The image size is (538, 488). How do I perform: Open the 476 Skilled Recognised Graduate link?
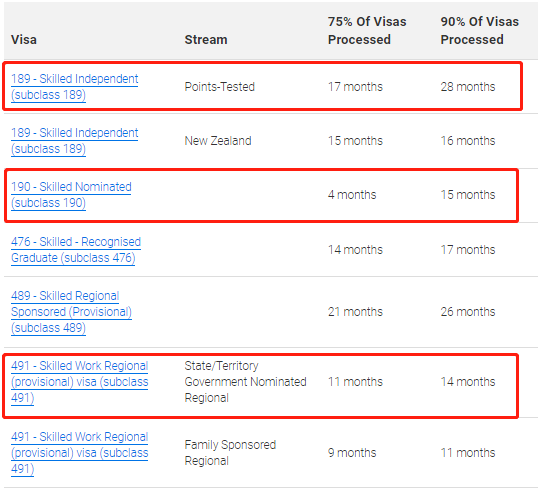(76, 250)
